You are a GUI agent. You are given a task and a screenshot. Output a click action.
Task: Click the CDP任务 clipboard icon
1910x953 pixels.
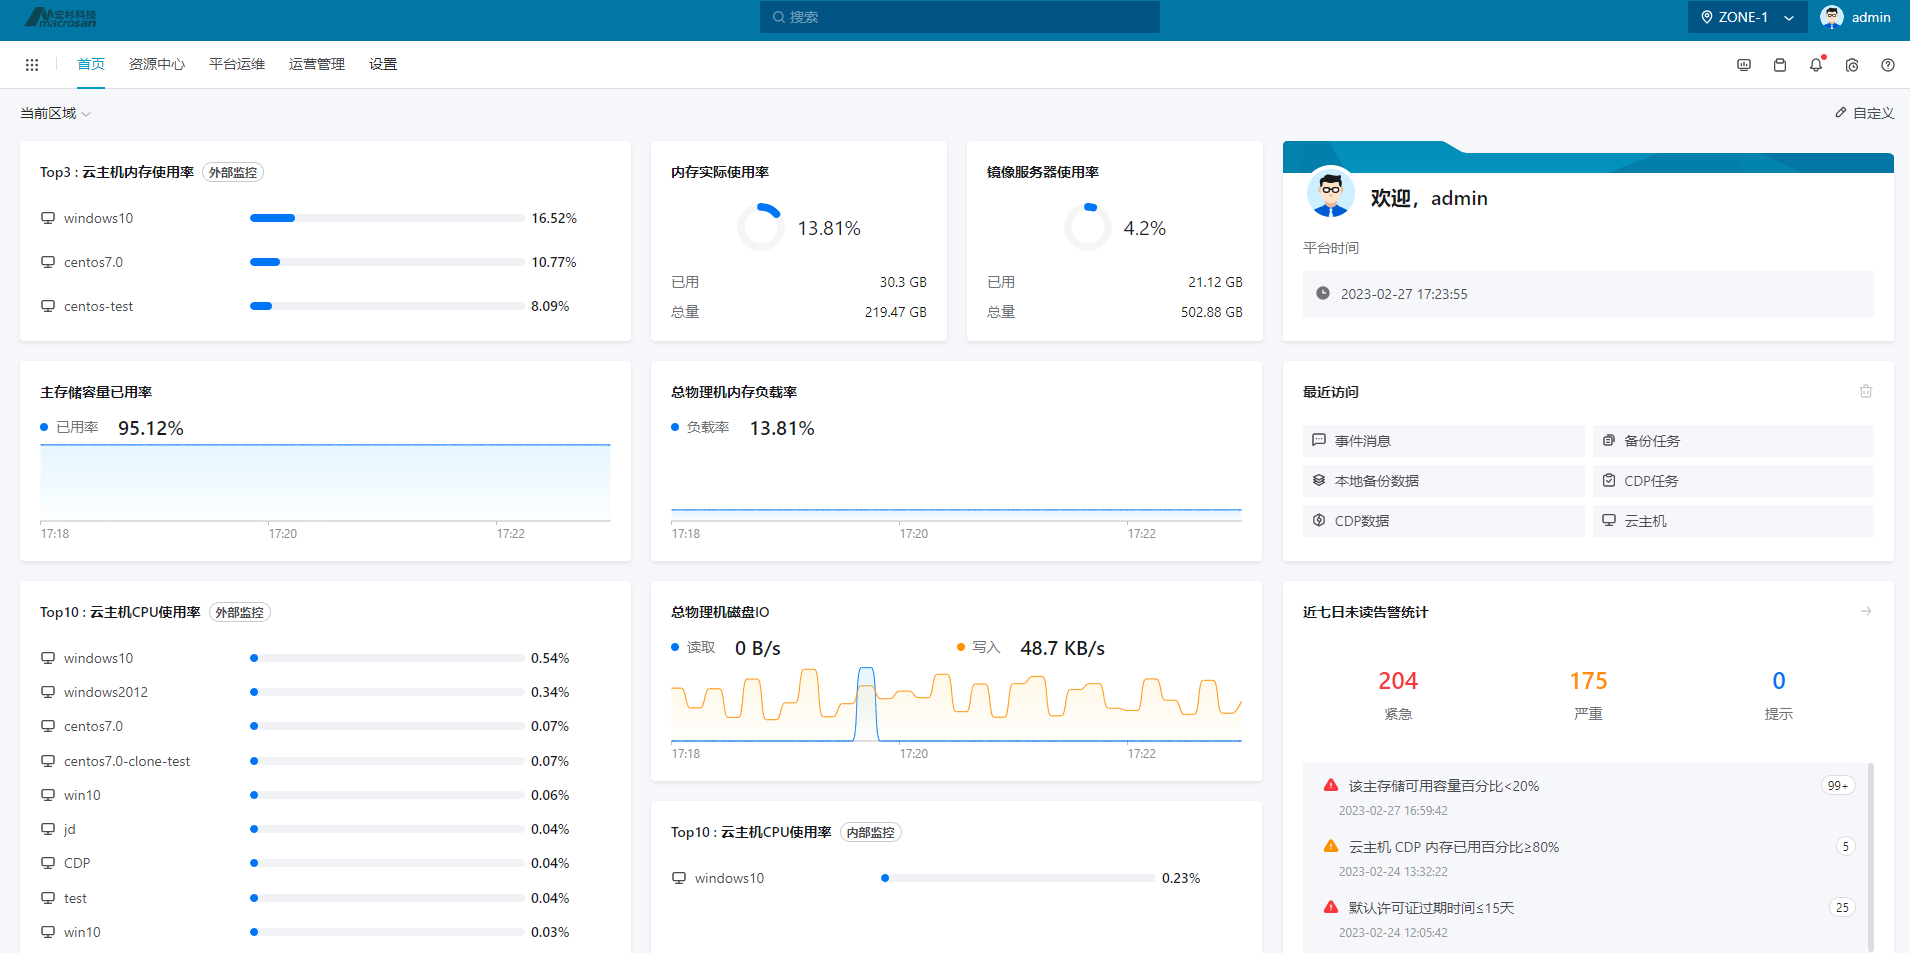(1609, 480)
